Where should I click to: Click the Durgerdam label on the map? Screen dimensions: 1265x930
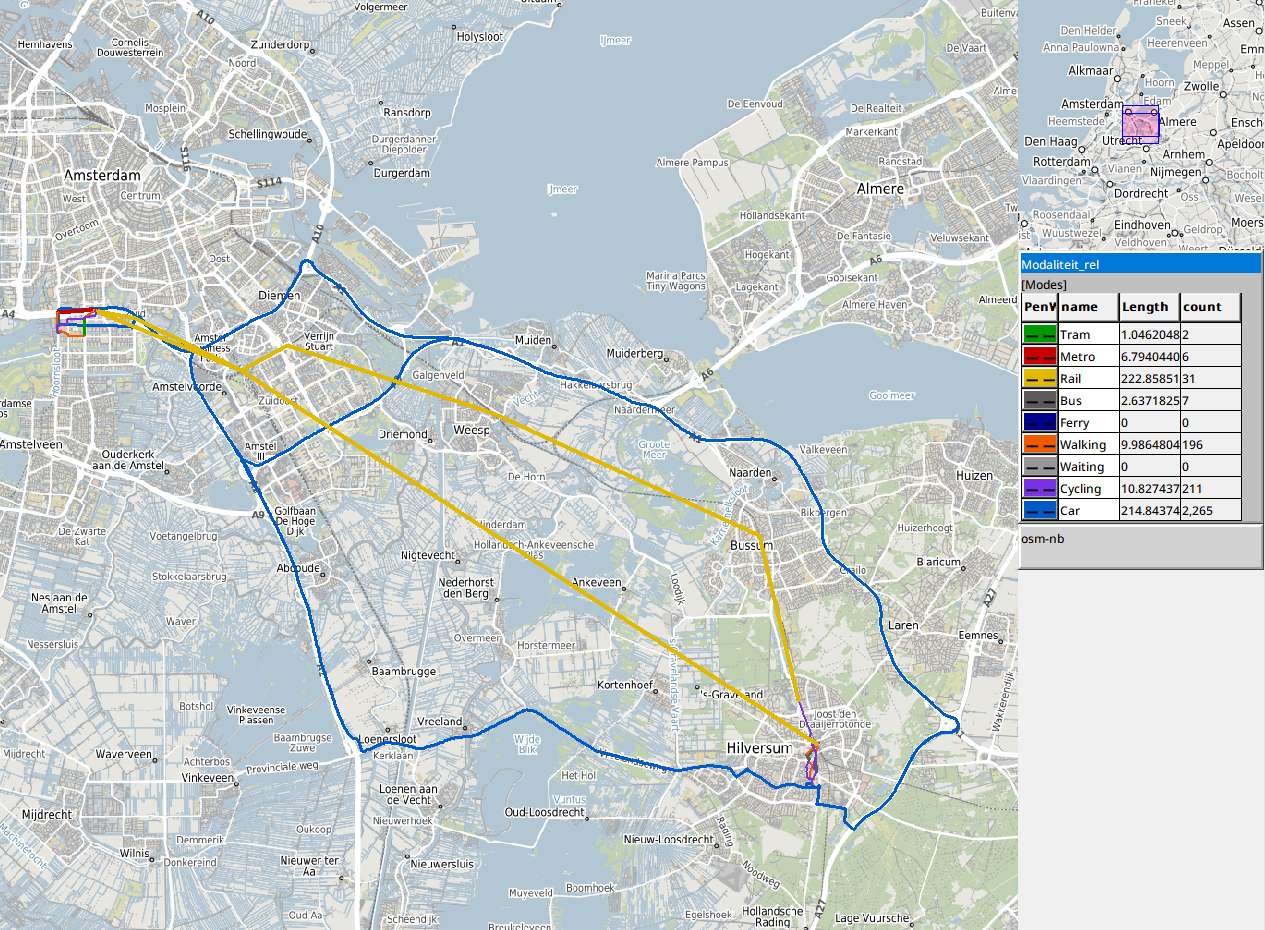pyautogui.click(x=401, y=174)
